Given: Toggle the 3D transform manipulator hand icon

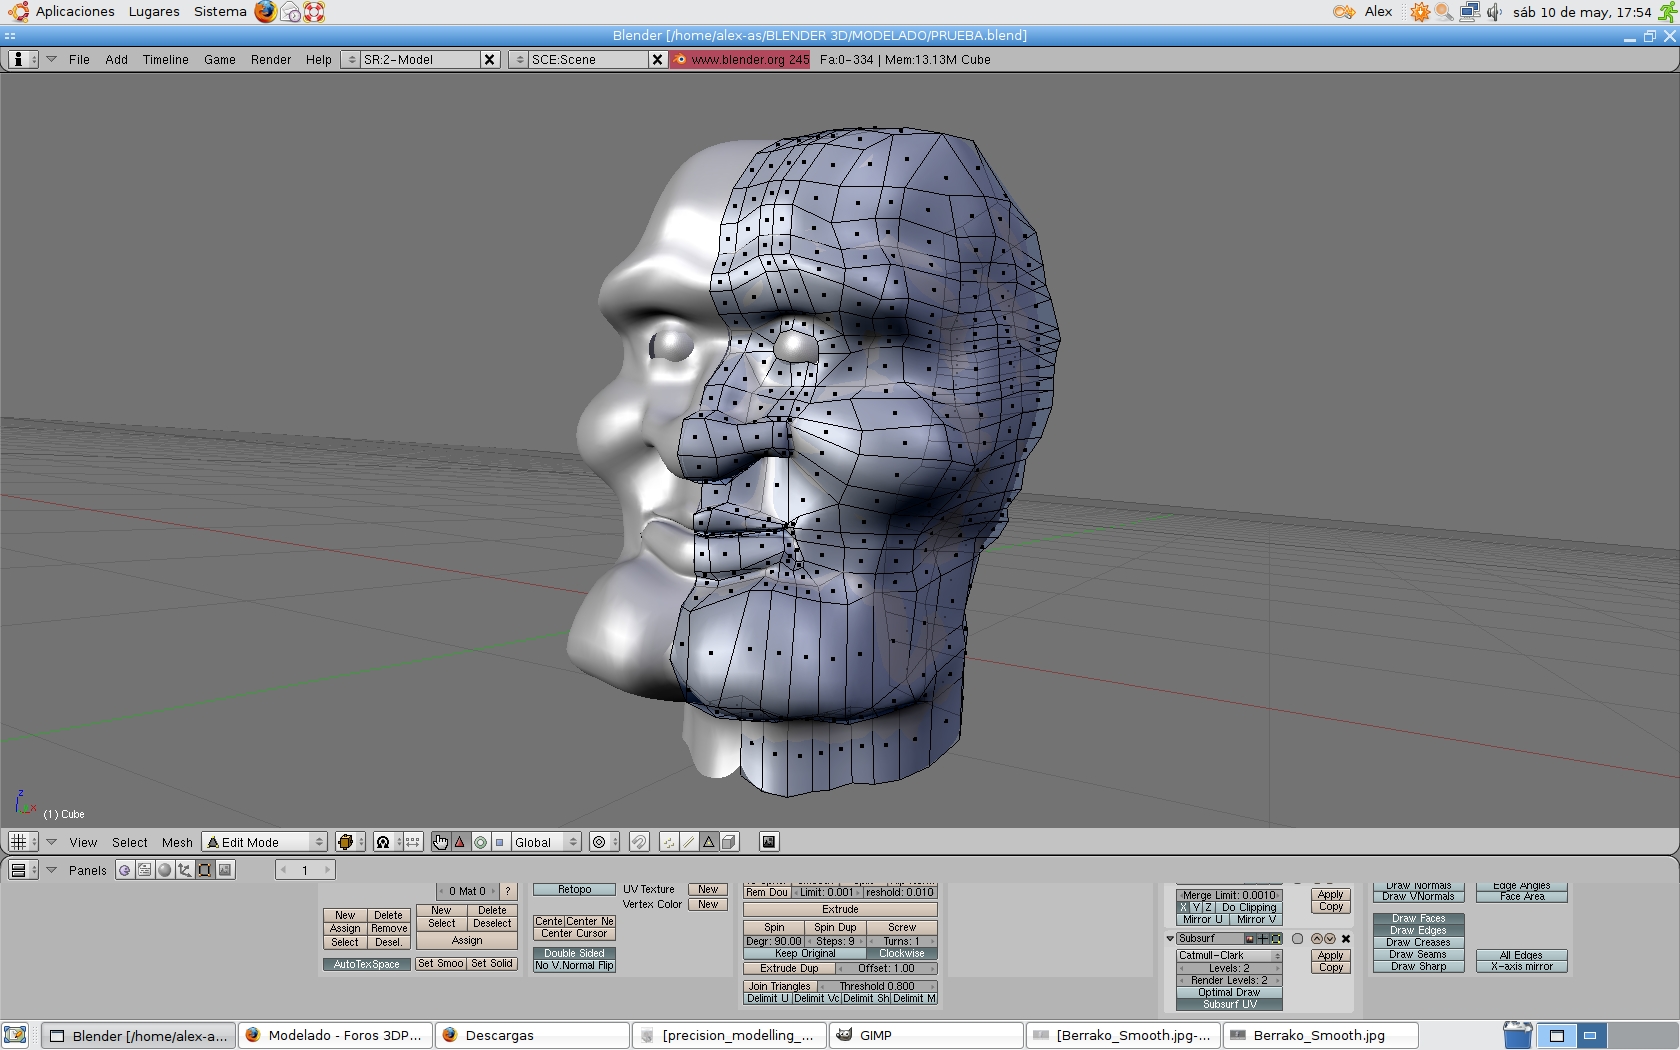Looking at the screenshot, I should click(x=440, y=842).
